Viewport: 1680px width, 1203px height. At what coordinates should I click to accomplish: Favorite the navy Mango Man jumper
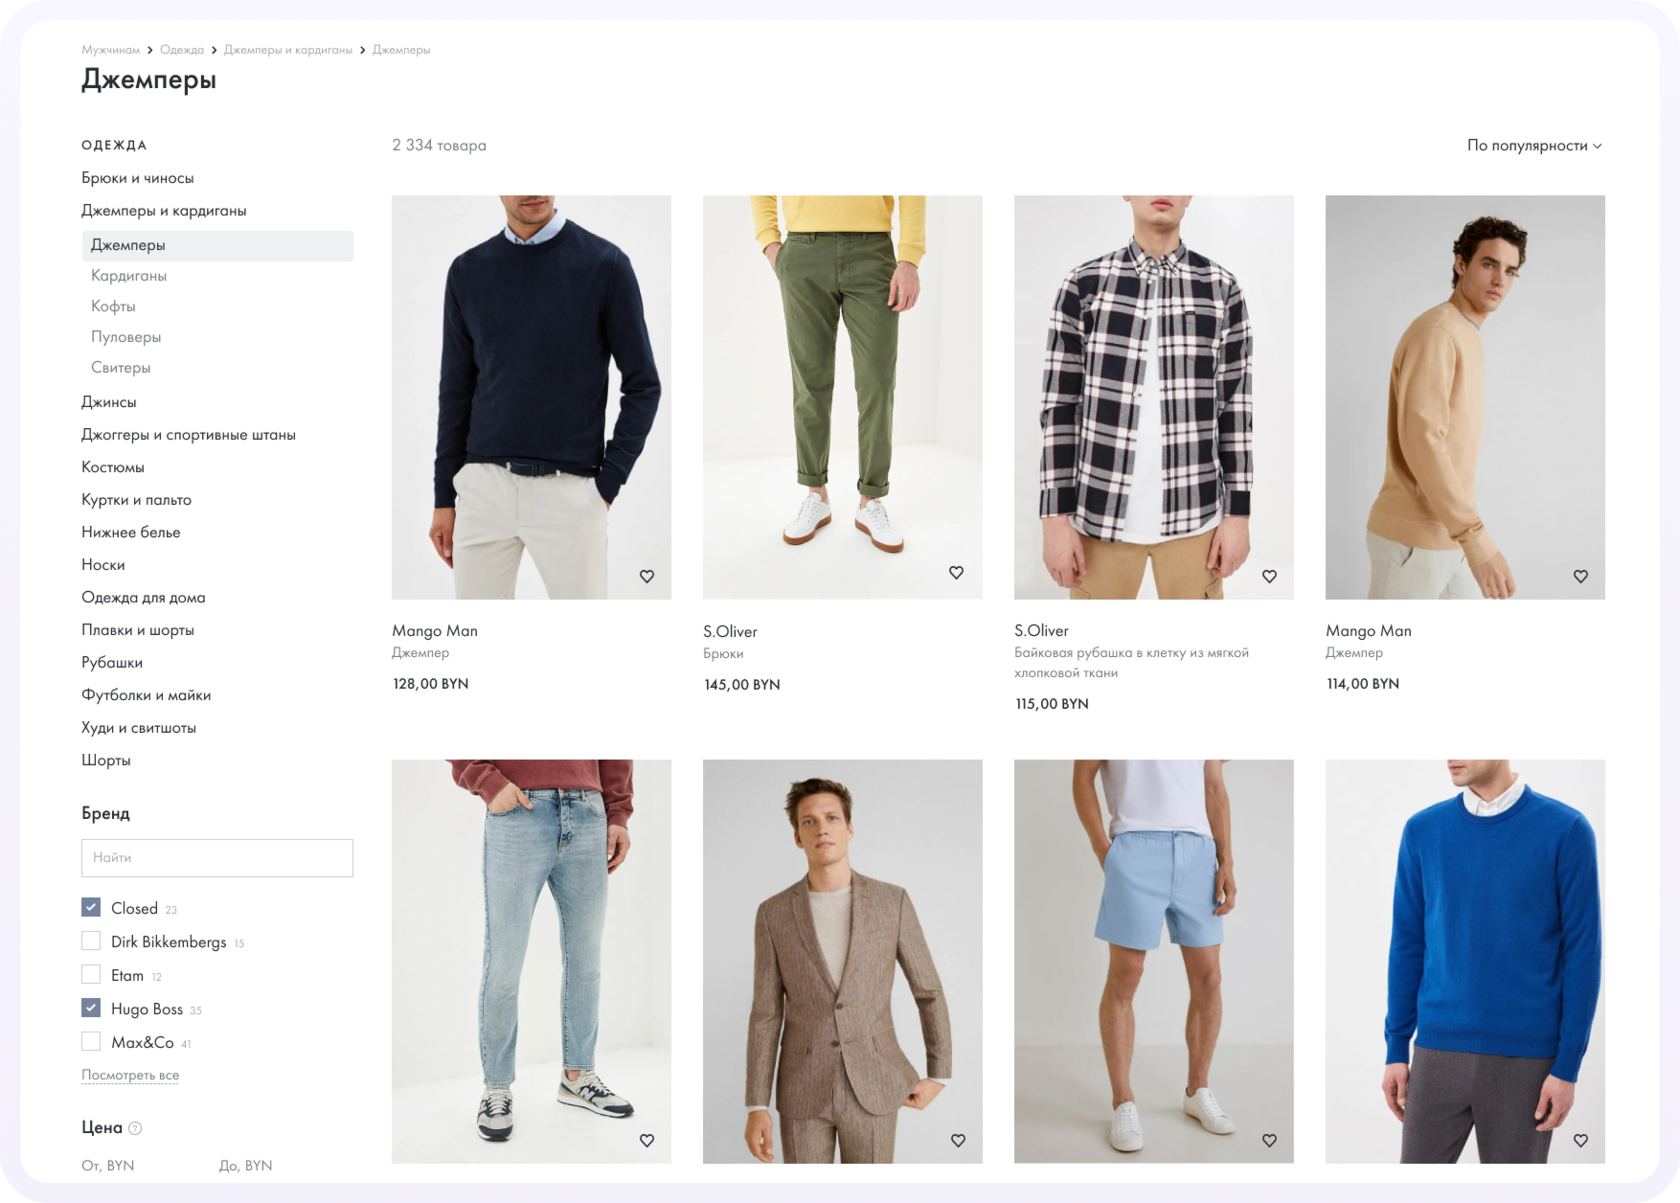(647, 576)
